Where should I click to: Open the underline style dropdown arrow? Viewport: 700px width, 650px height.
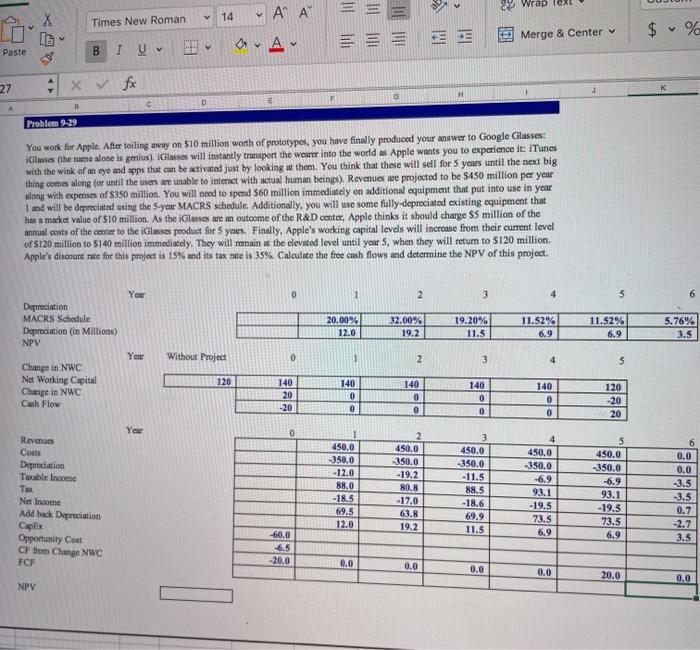pos(159,49)
